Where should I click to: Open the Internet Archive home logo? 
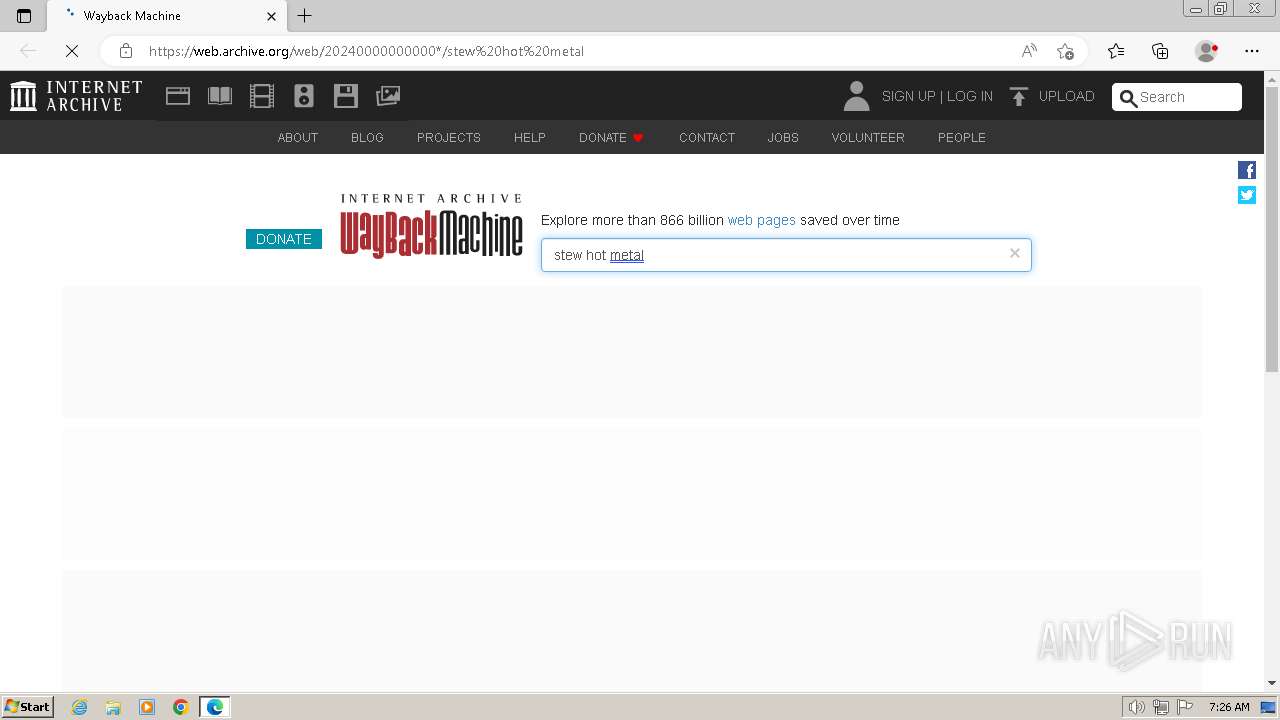[x=76, y=96]
